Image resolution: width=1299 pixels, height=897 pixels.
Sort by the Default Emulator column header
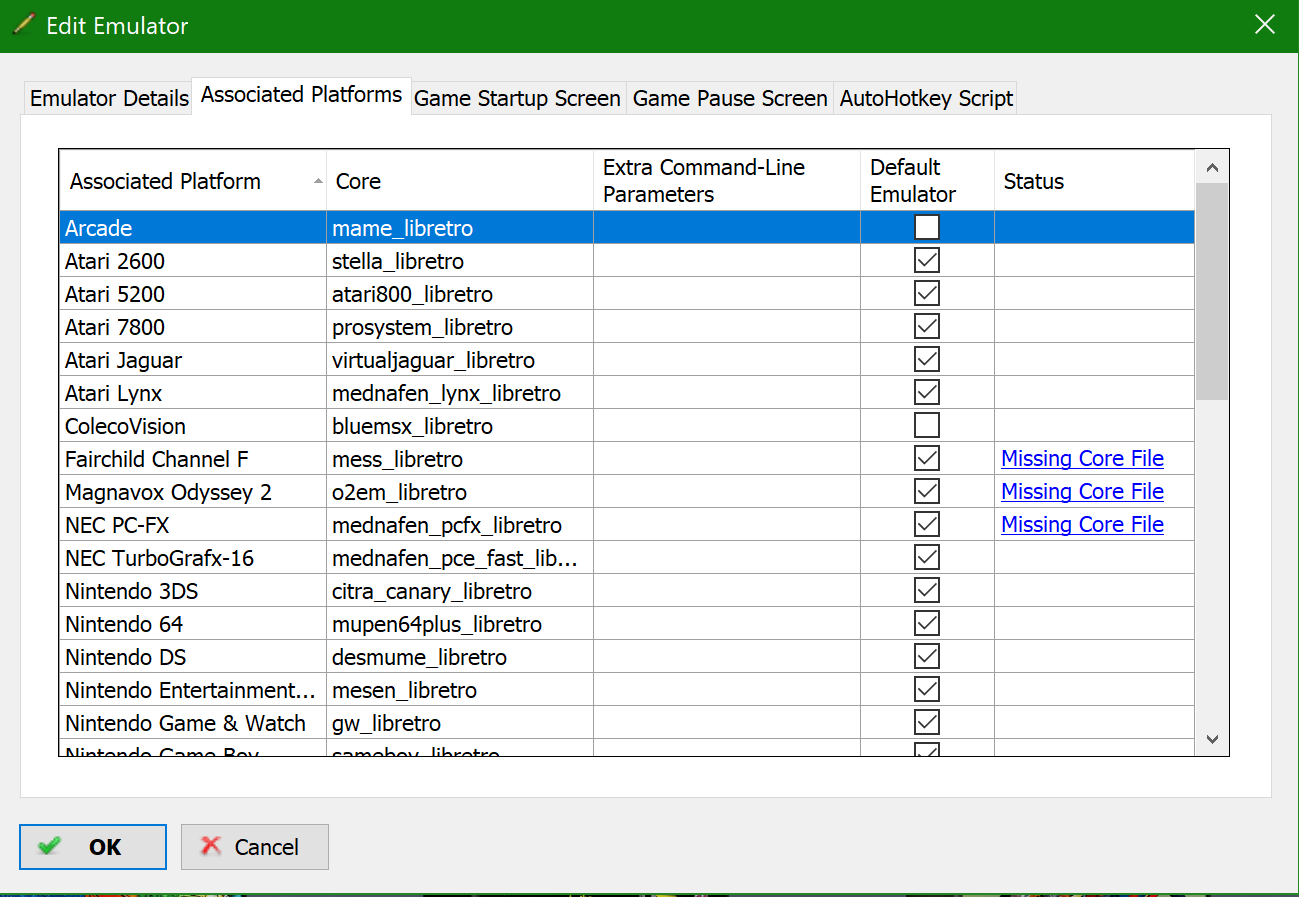[x=927, y=181]
